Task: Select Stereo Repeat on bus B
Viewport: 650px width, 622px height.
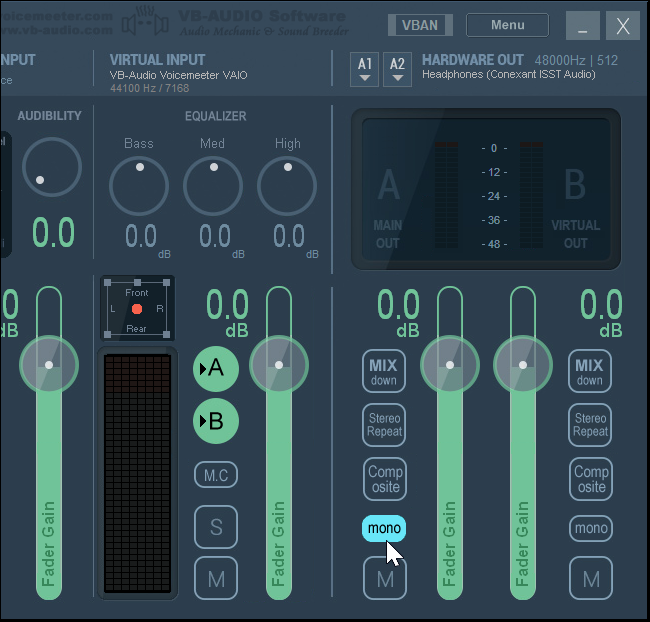Action: click(x=590, y=425)
